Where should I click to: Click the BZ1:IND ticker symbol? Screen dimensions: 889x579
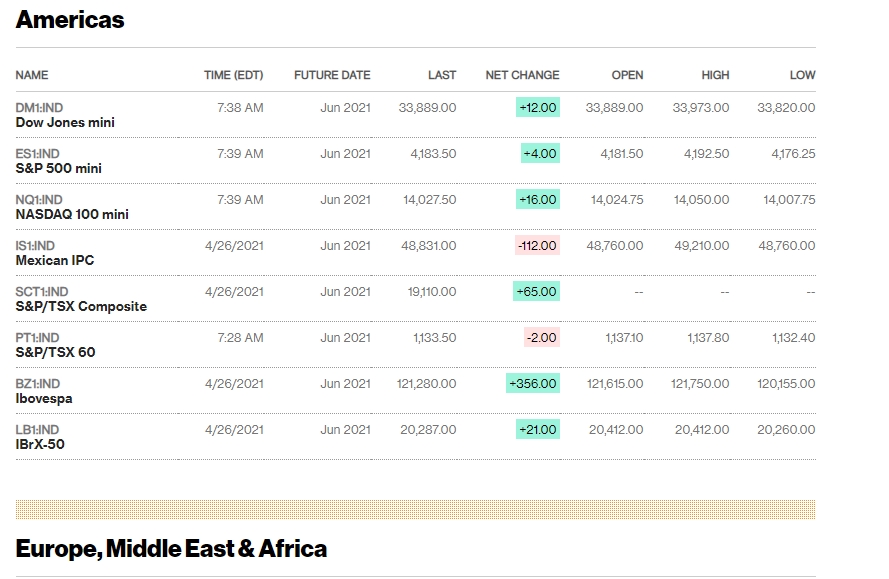click(38, 383)
